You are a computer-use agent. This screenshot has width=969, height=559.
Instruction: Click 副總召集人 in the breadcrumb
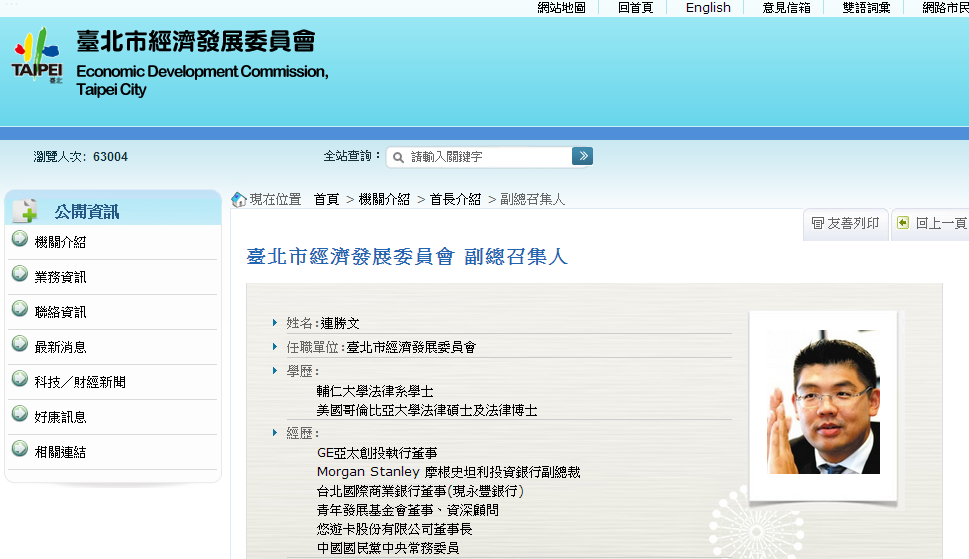532,199
